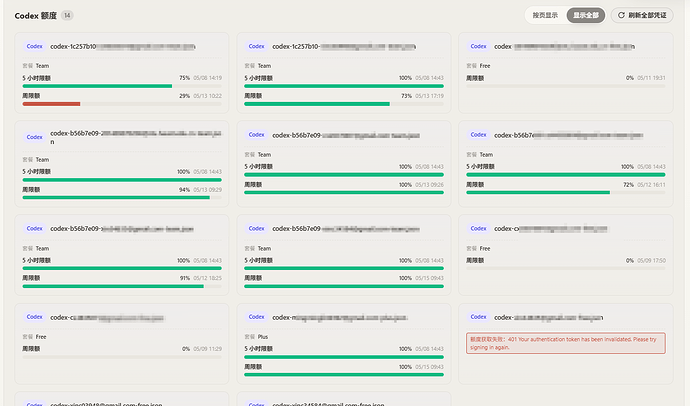The image size is (690, 406).
Task: Click the Plus plan label
Action: coord(263,337)
